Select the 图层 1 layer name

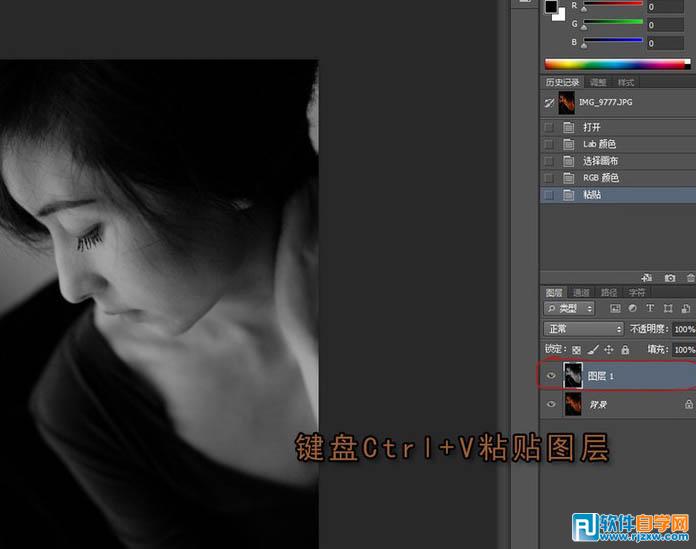[x=601, y=376]
